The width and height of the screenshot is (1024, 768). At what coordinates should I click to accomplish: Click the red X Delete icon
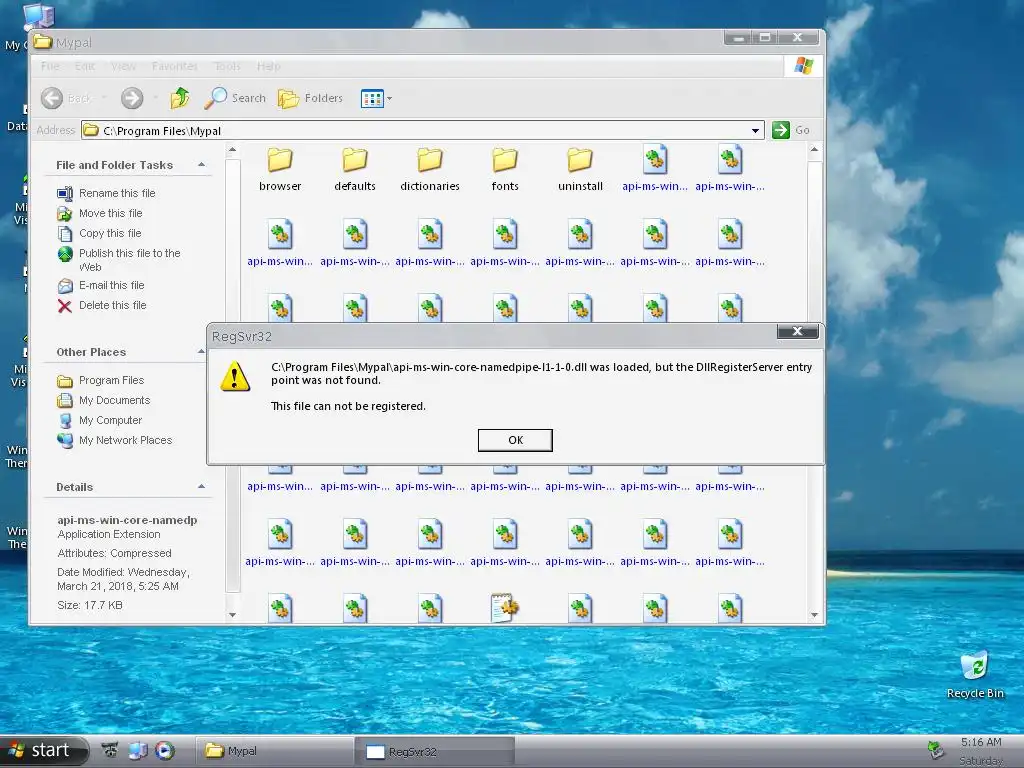pos(65,306)
